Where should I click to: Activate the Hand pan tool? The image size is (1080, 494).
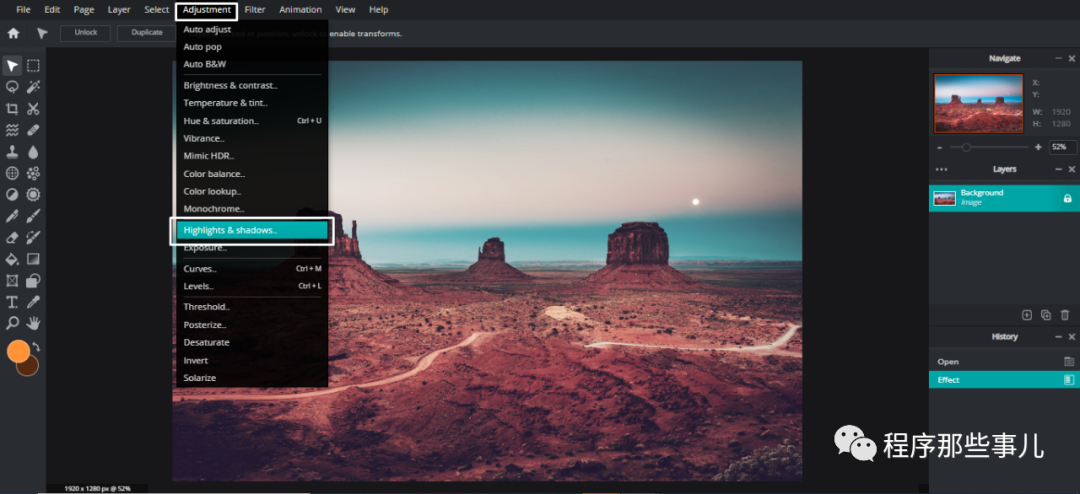pyautogui.click(x=33, y=323)
